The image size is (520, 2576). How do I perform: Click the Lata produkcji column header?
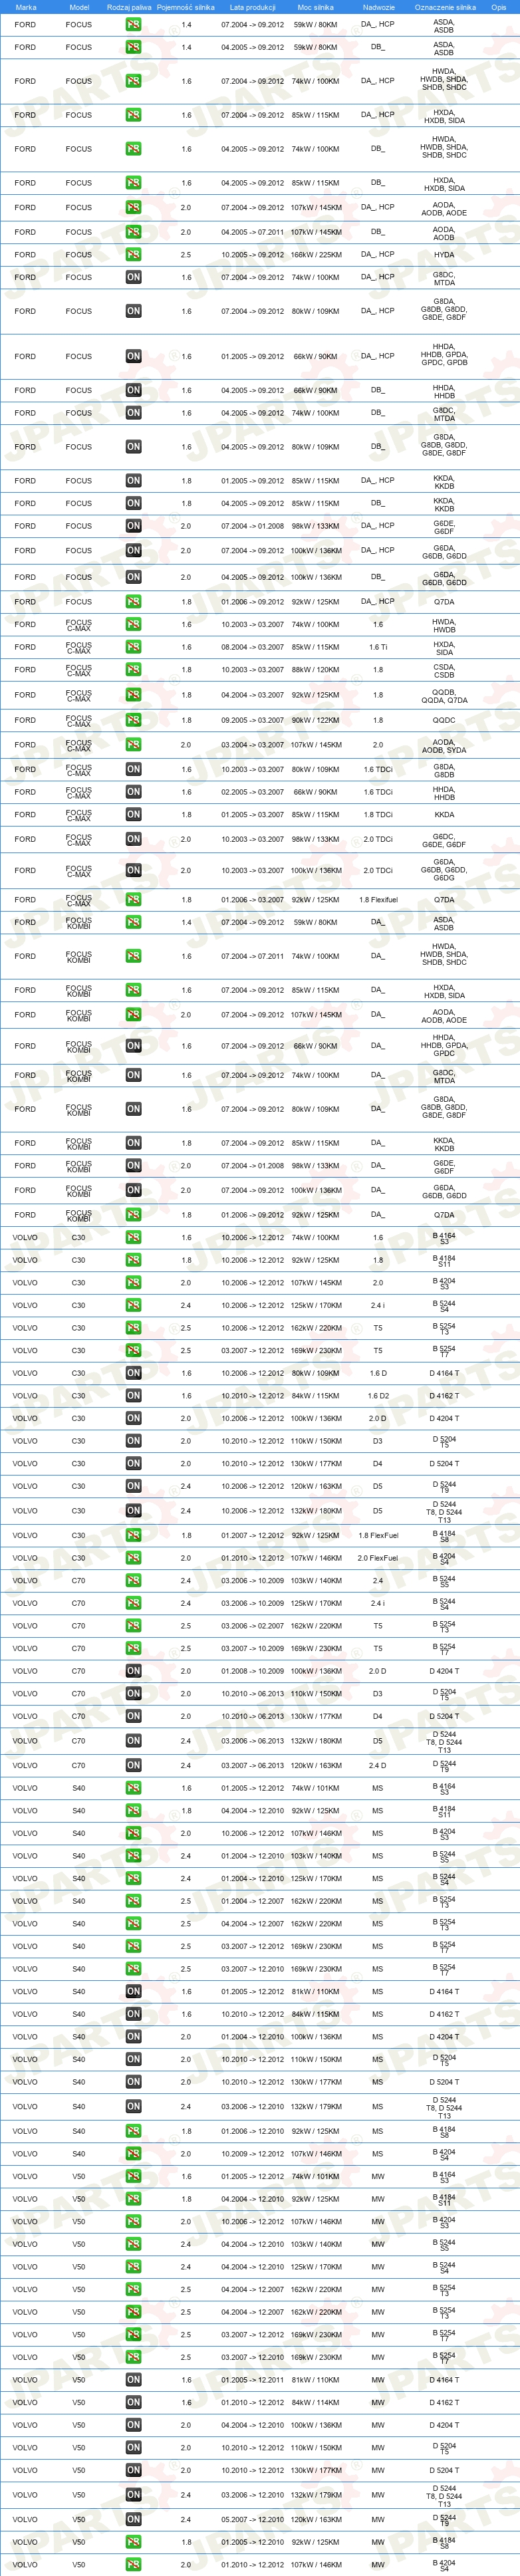[x=252, y=7]
